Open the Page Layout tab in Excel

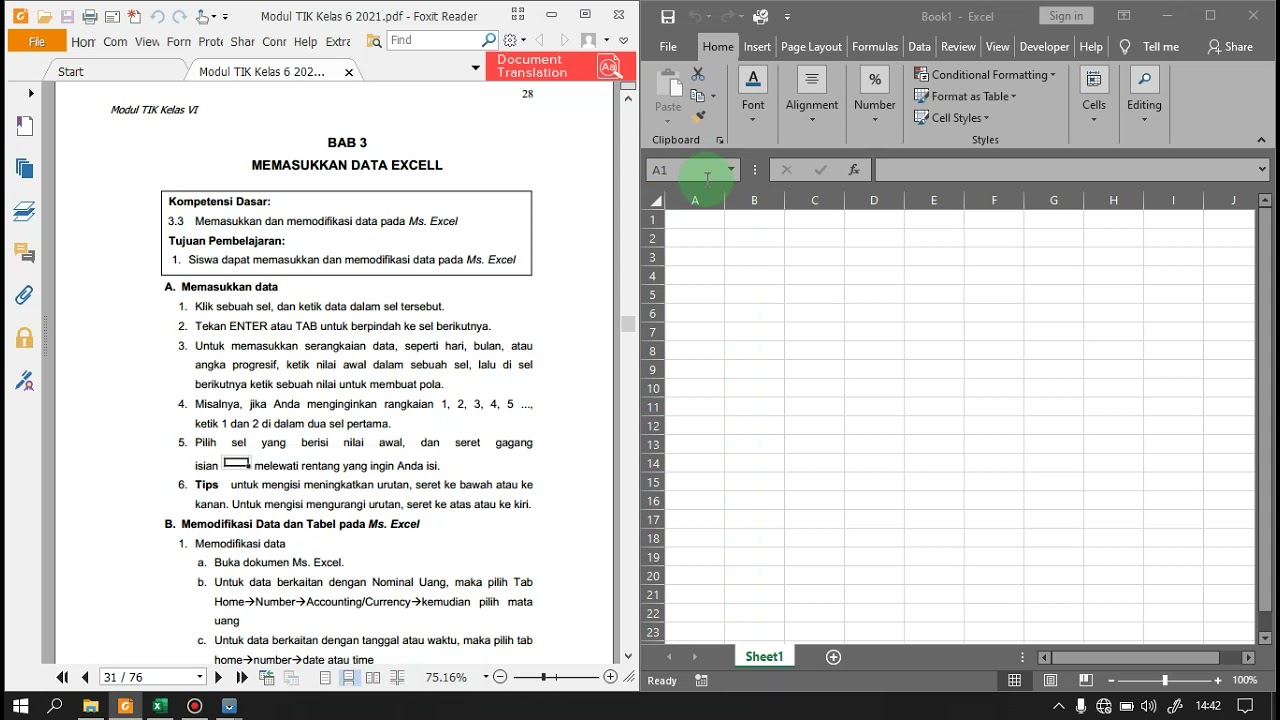click(811, 47)
